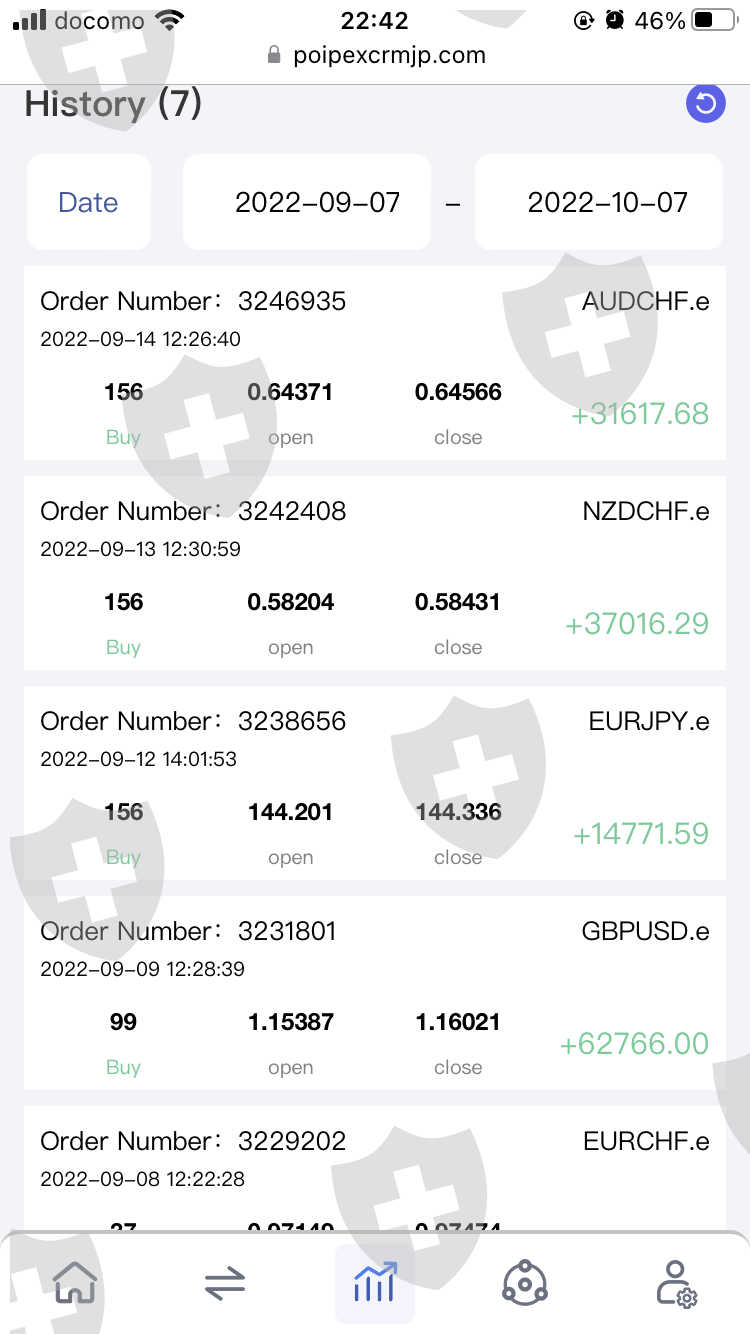Open the transfer arrows tab

tap(225, 1283)
